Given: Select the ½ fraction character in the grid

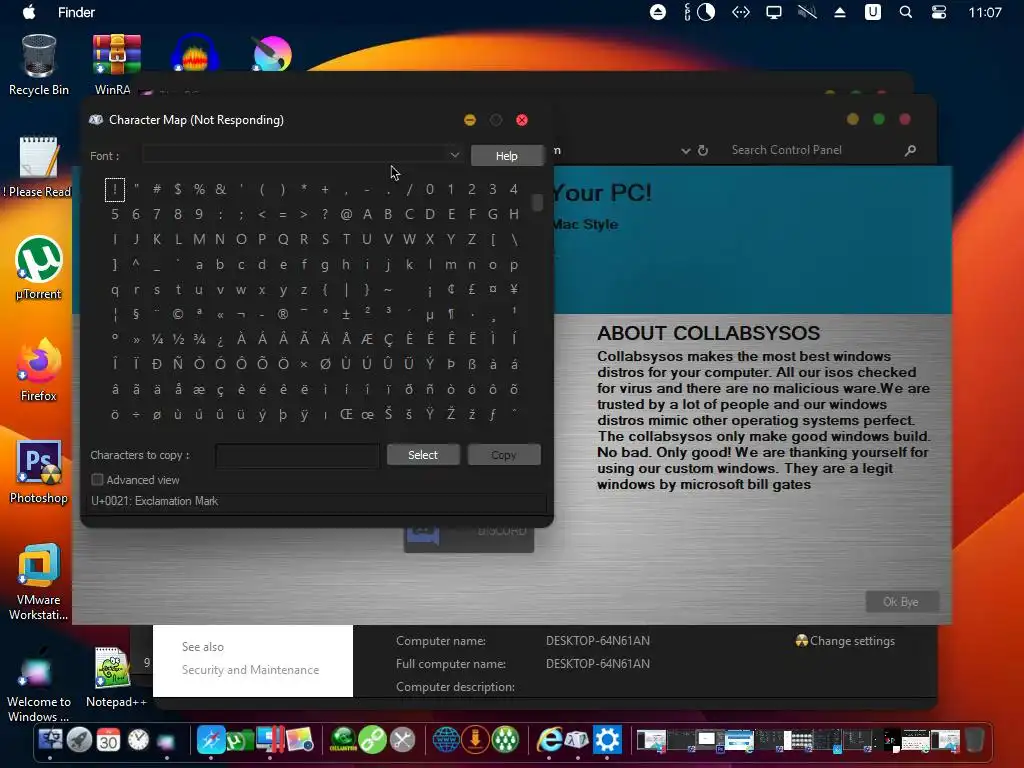Looking at the screenshot, I should tap(178, 339).
